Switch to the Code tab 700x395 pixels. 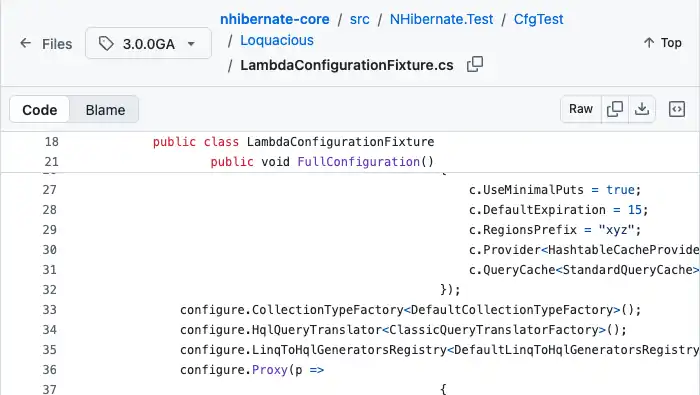(40, 110)
